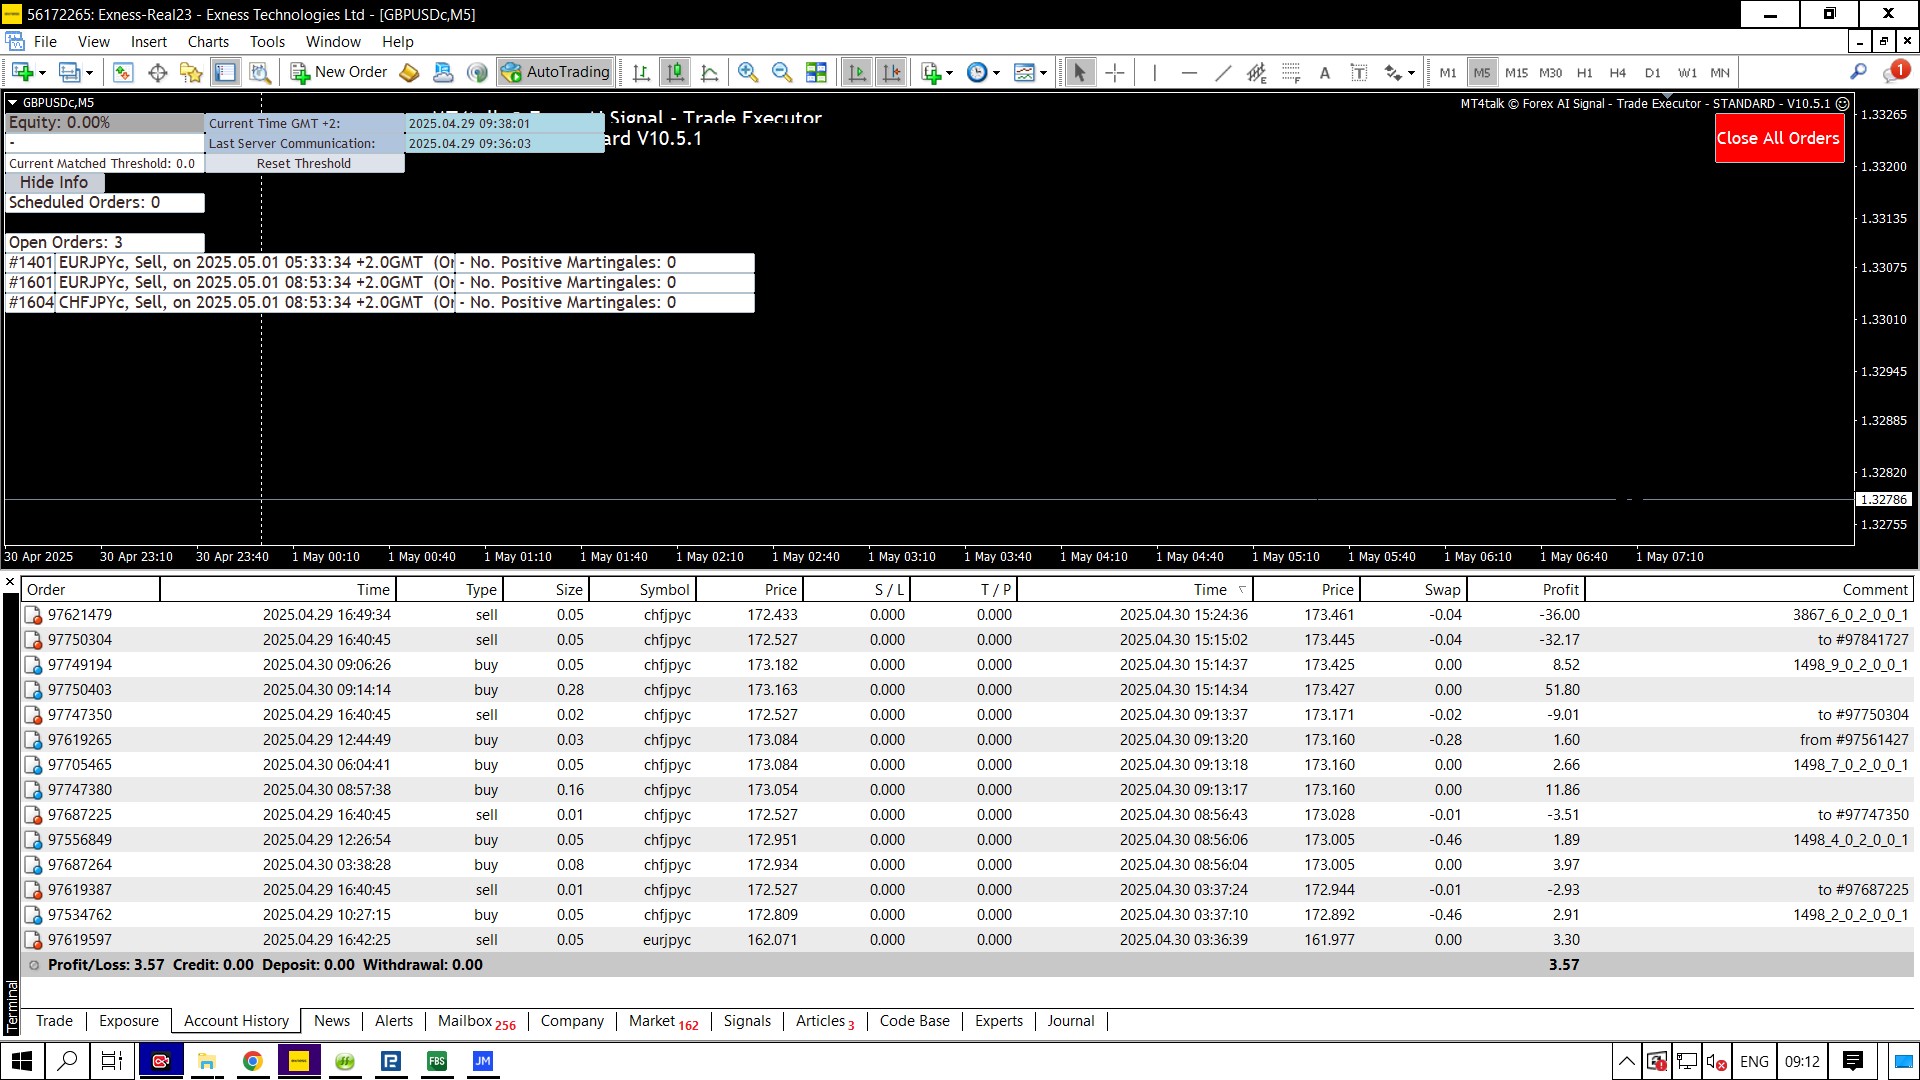Open the Market Watch window icon

tap(123, 72)
